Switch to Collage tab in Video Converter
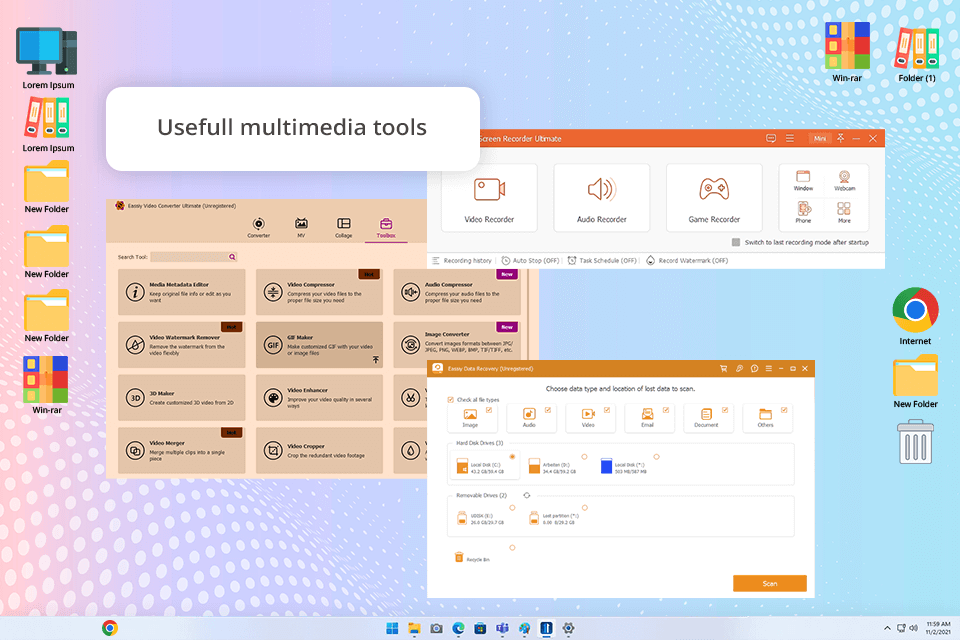The height and width of the screenshot is (640, 960). coord(343,227)
